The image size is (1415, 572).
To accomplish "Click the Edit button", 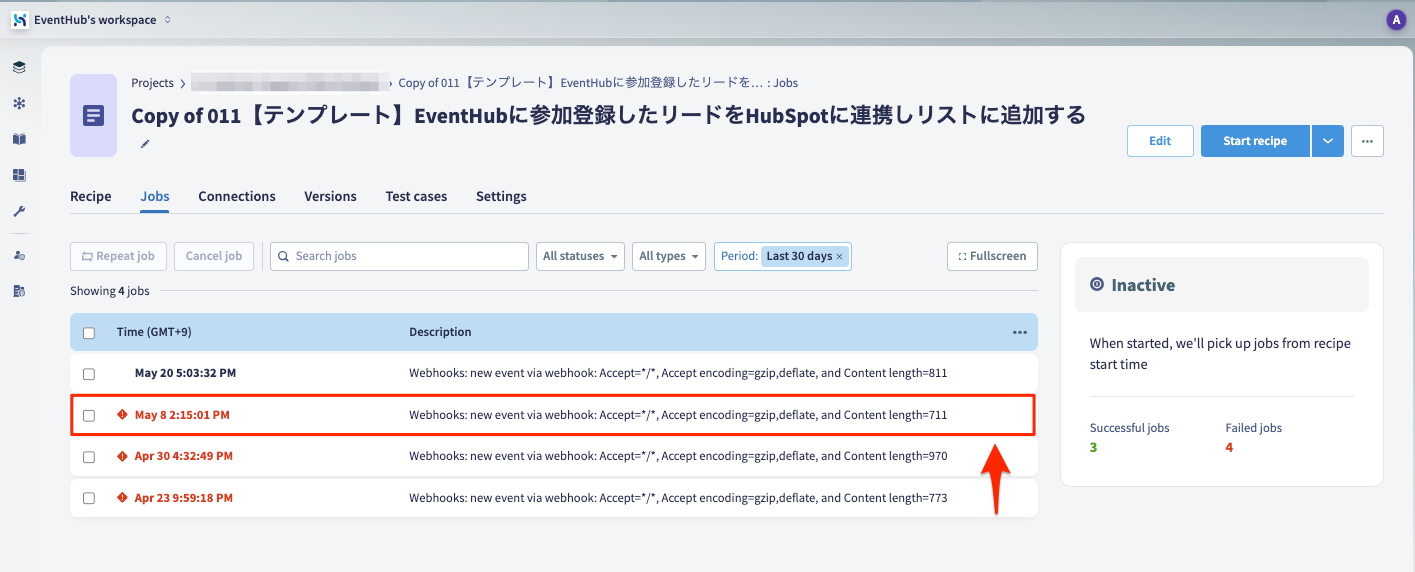I will [x=1160, y=141].
